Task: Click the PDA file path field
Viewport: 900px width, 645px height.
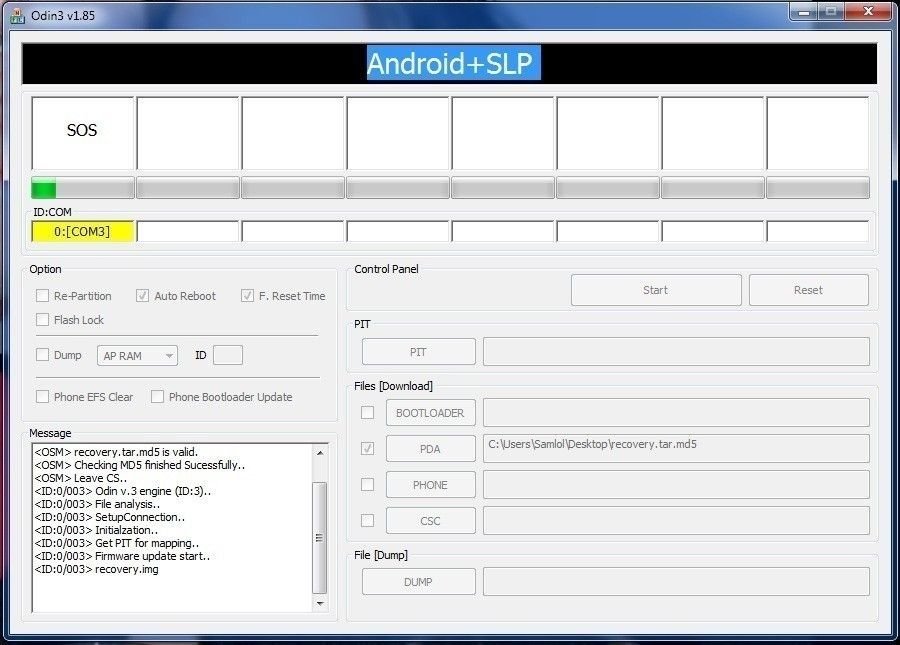Action: click(676, 448)
